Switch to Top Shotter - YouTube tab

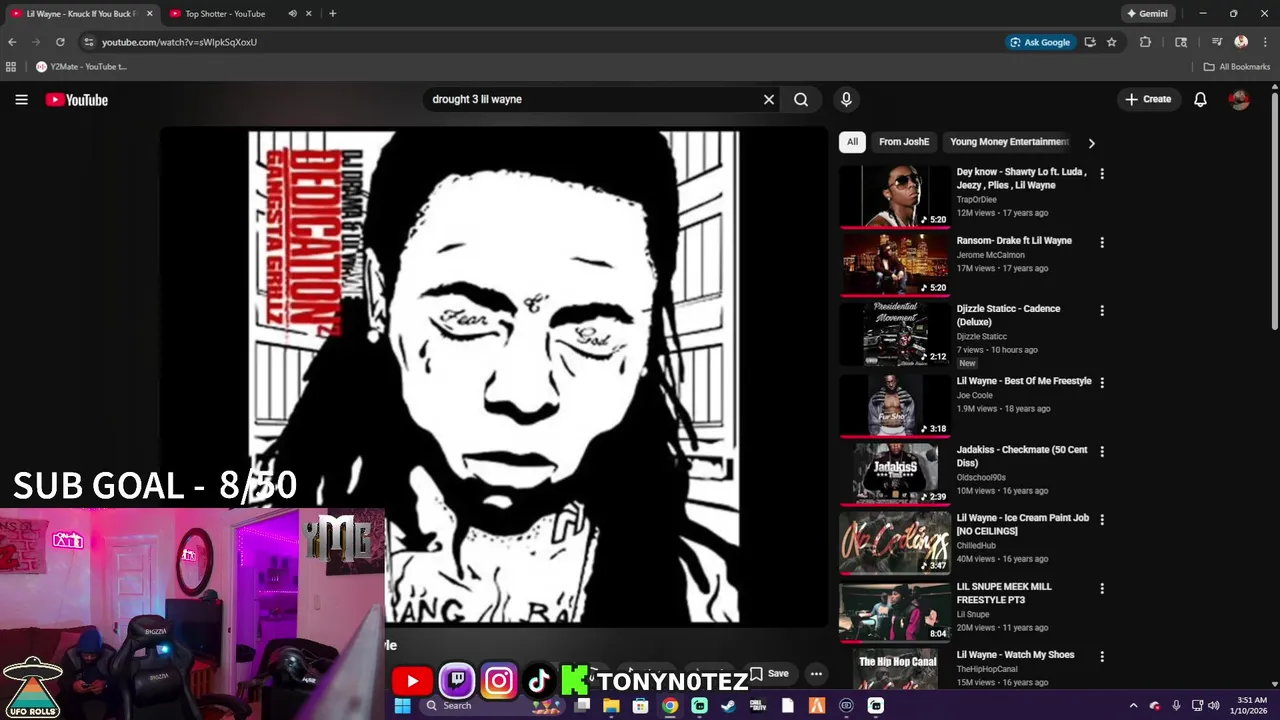225,14
